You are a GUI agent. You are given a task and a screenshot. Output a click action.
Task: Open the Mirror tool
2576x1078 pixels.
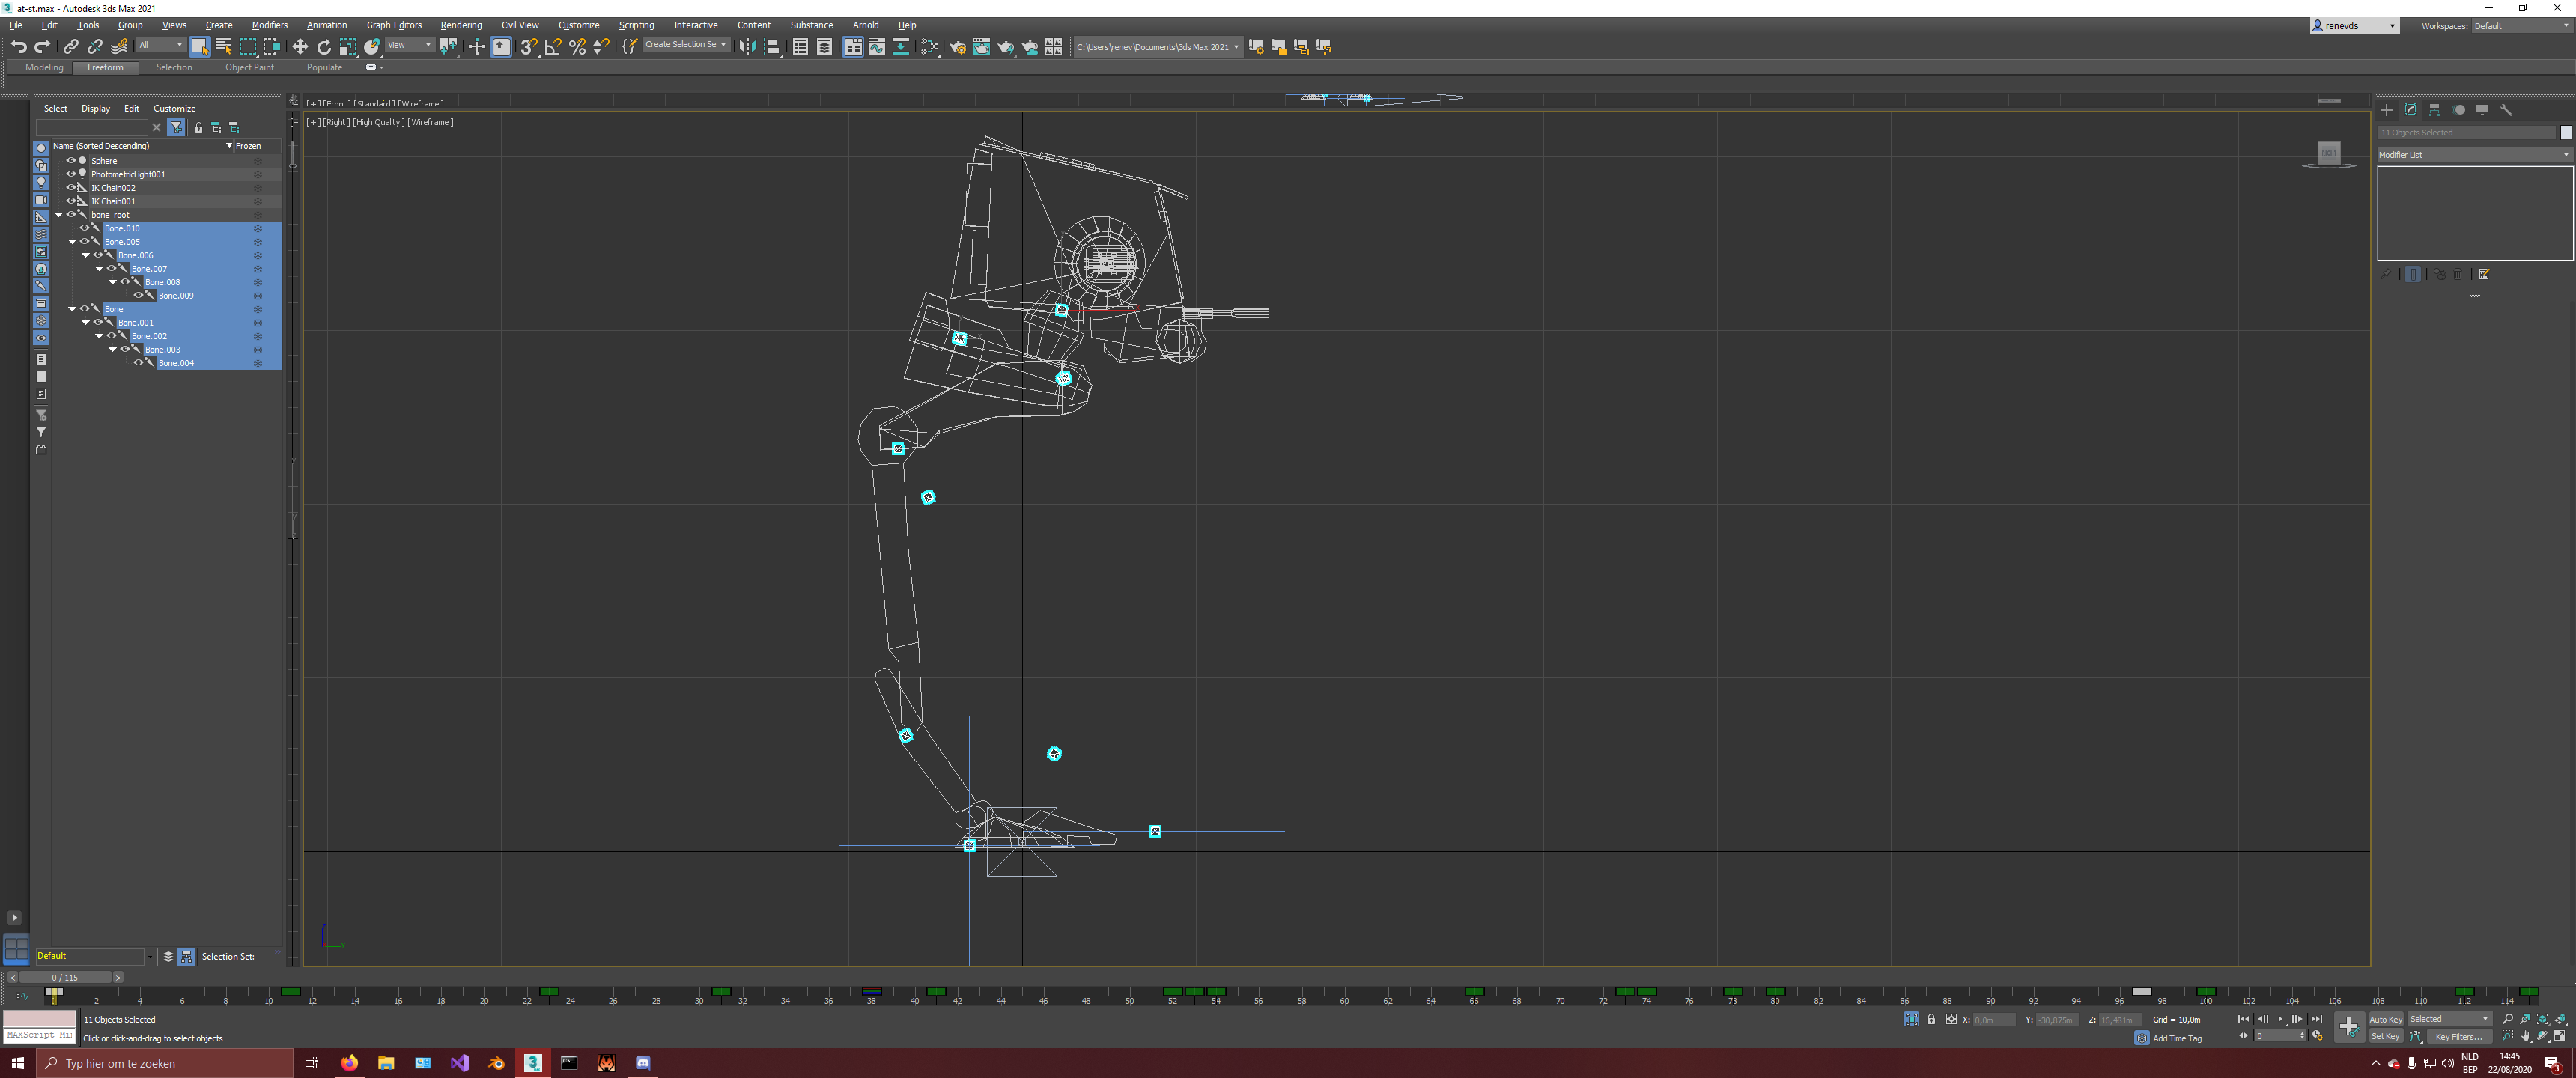[x=747, y=47]
